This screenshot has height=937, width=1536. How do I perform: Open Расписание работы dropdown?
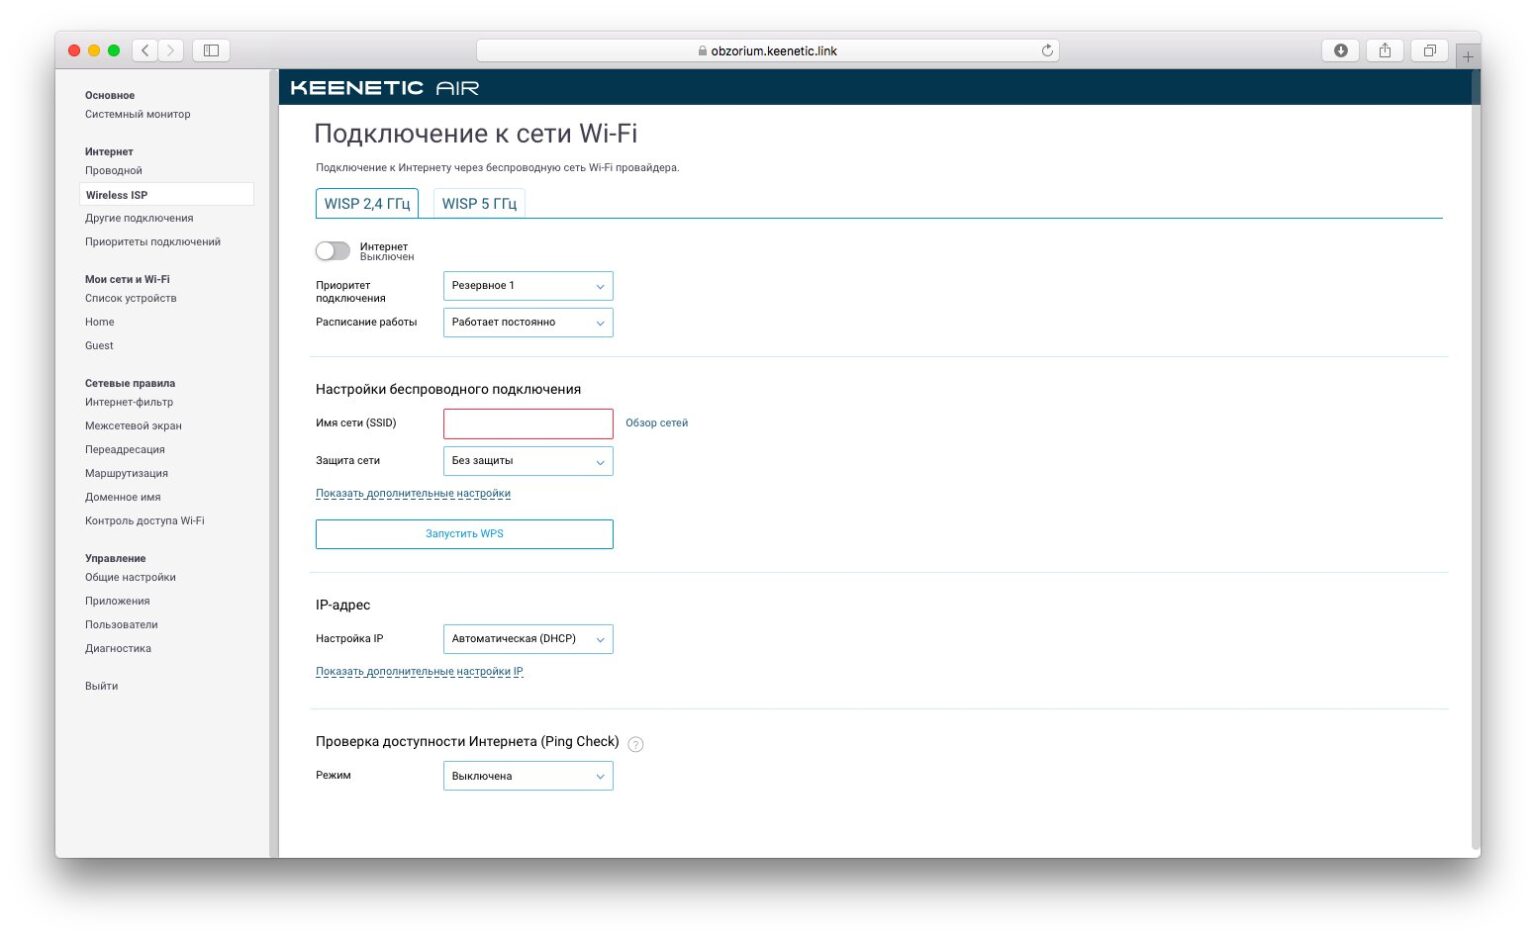click(528, 322)
